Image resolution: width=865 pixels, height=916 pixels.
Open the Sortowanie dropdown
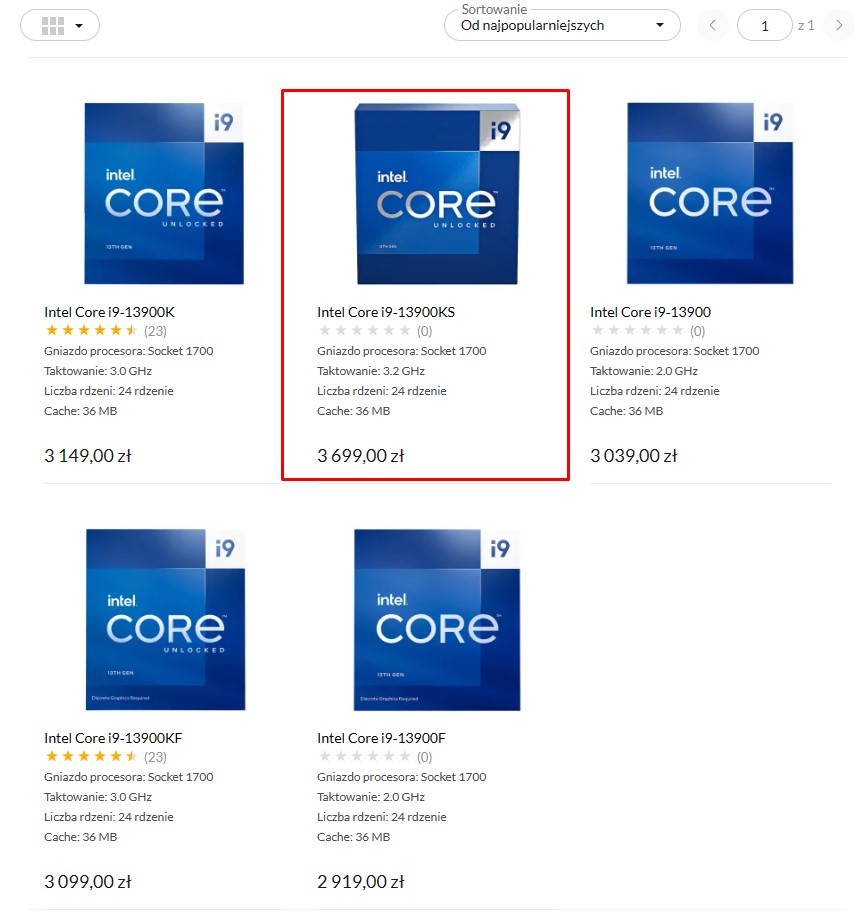coord(562,25)
